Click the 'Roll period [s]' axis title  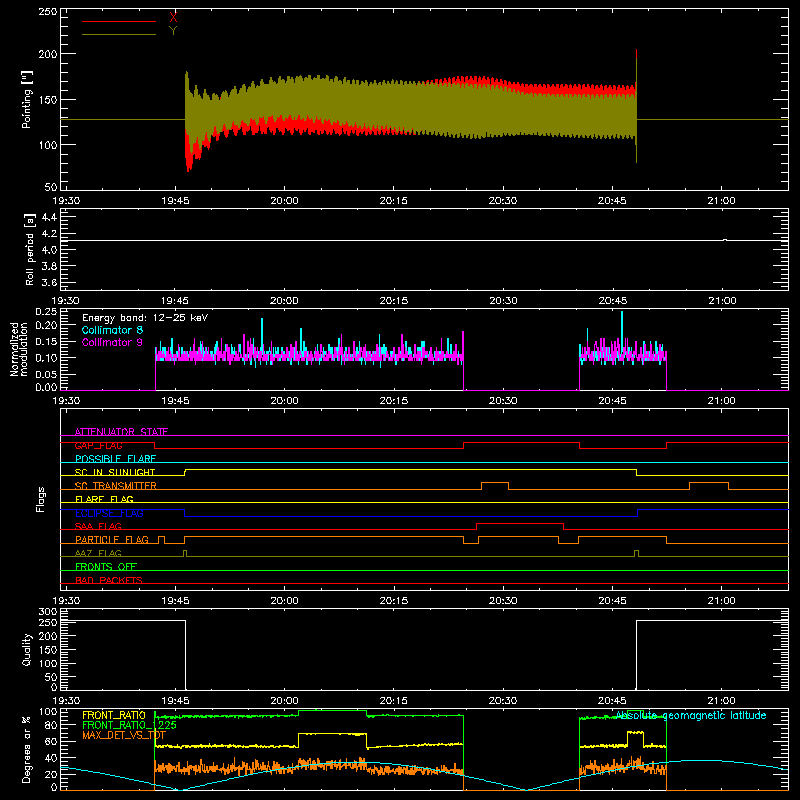coord(30,249)
